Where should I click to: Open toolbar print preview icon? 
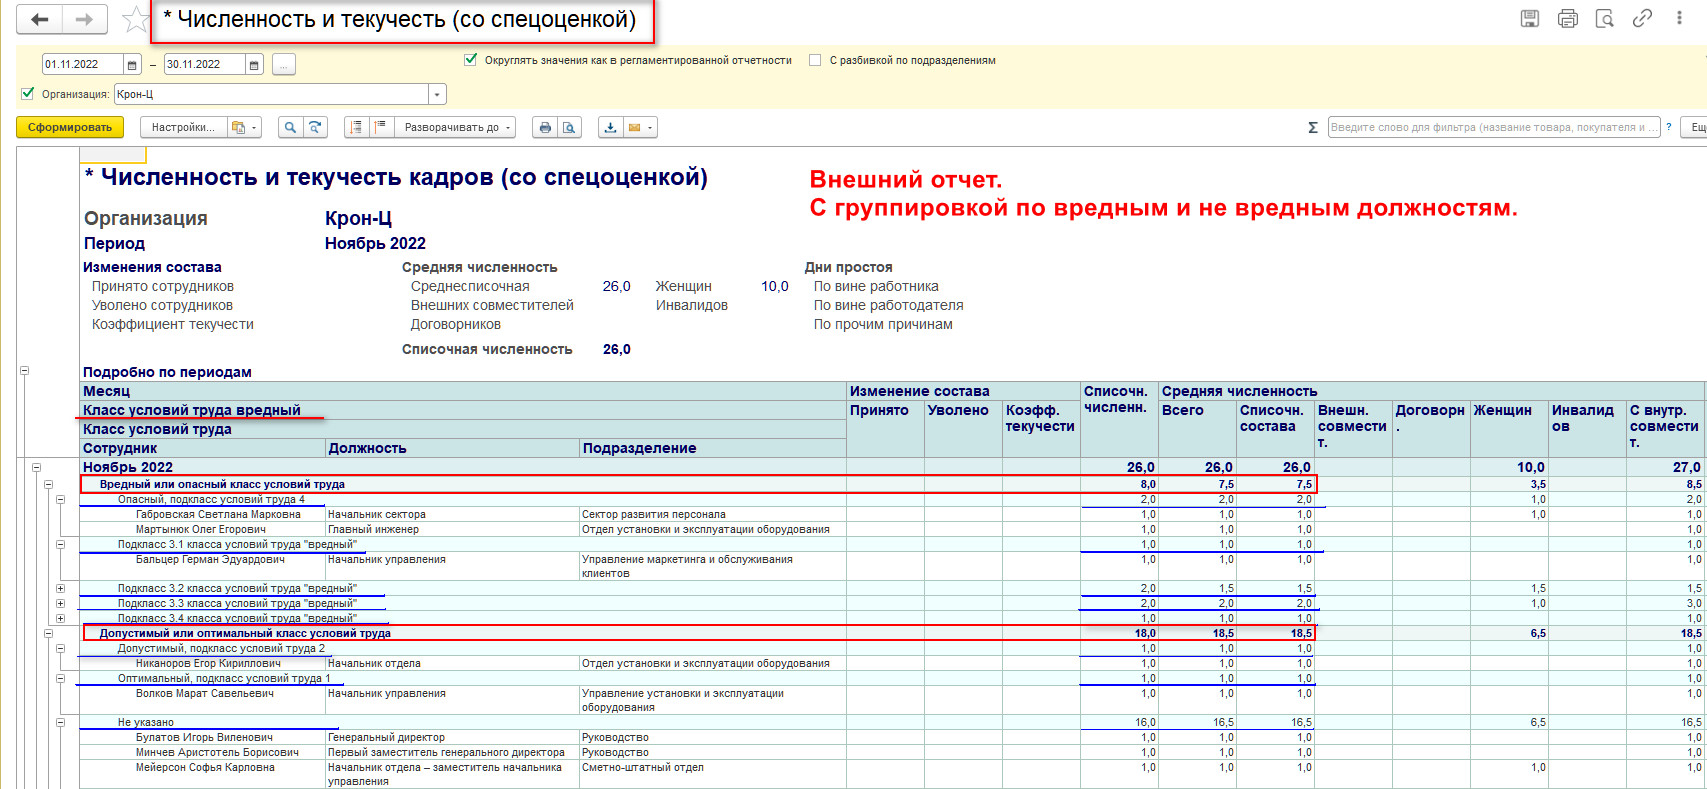point(569,127)
